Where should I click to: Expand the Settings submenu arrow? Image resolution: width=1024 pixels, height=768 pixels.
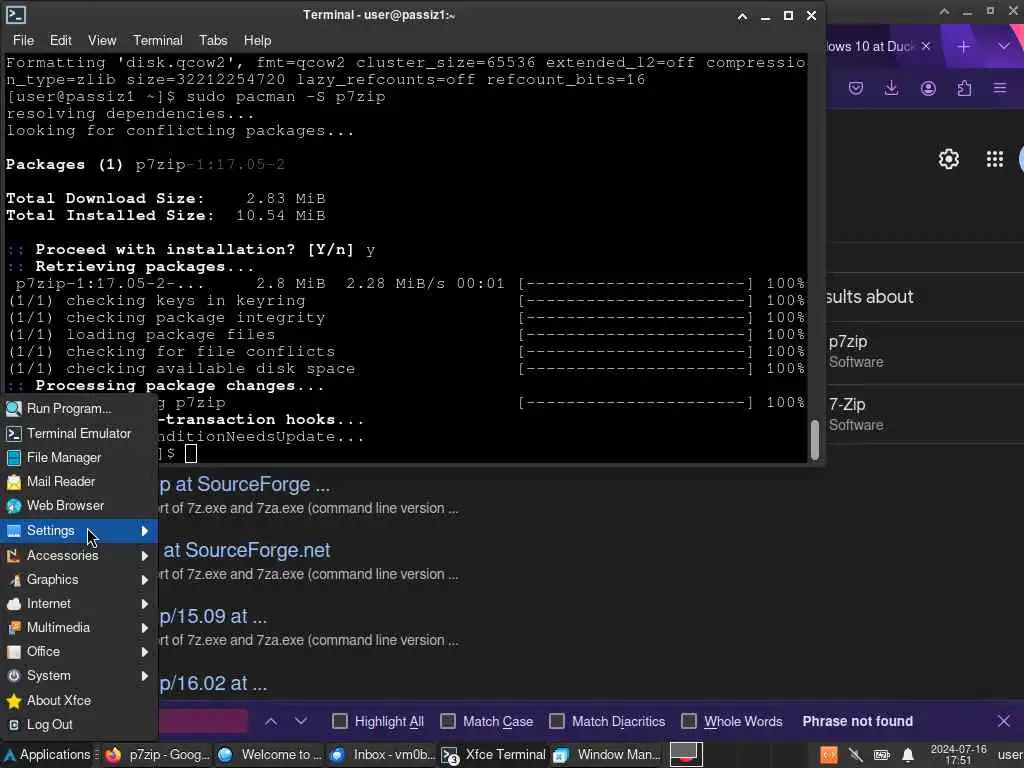(x=145, y=531)
